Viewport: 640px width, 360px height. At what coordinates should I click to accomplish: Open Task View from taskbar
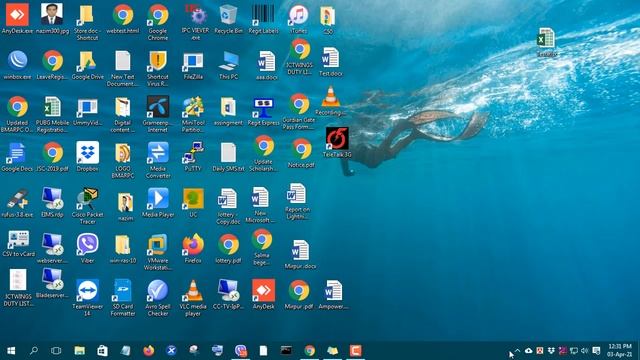coord(56,351)
